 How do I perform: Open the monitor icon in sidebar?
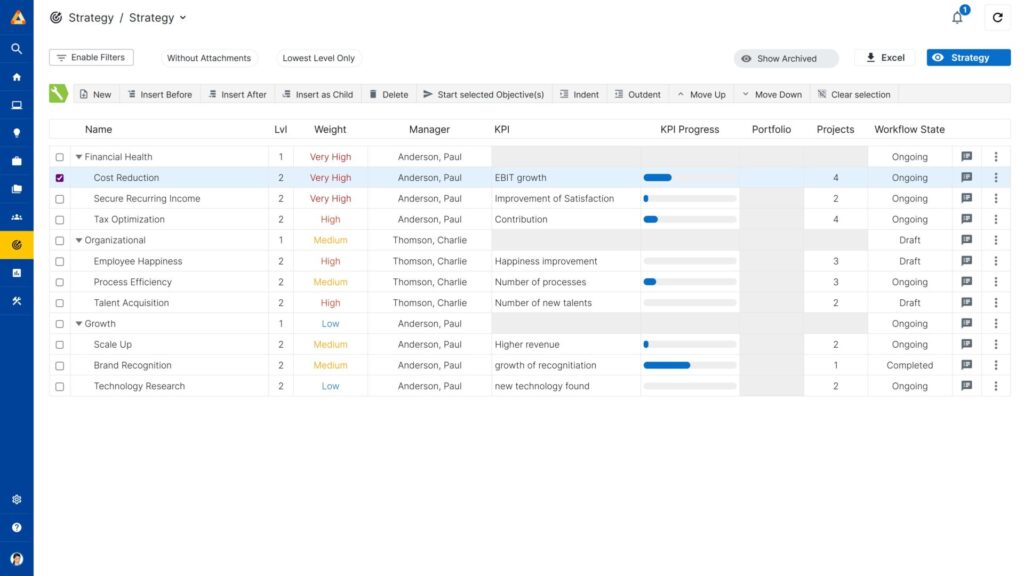point(17,105)
